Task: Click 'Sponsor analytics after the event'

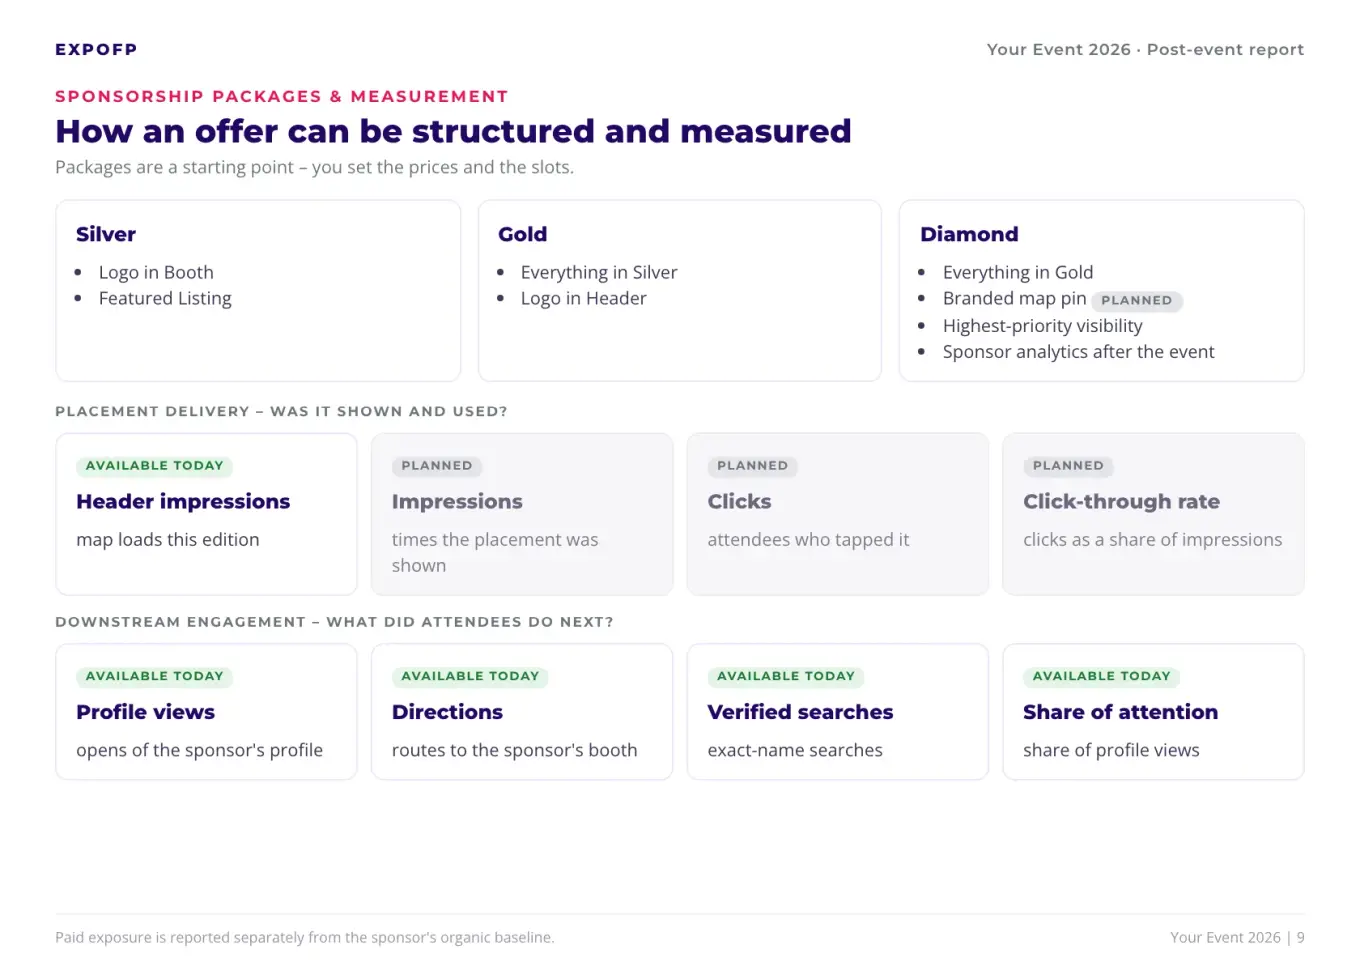Action: point(1079,352)
